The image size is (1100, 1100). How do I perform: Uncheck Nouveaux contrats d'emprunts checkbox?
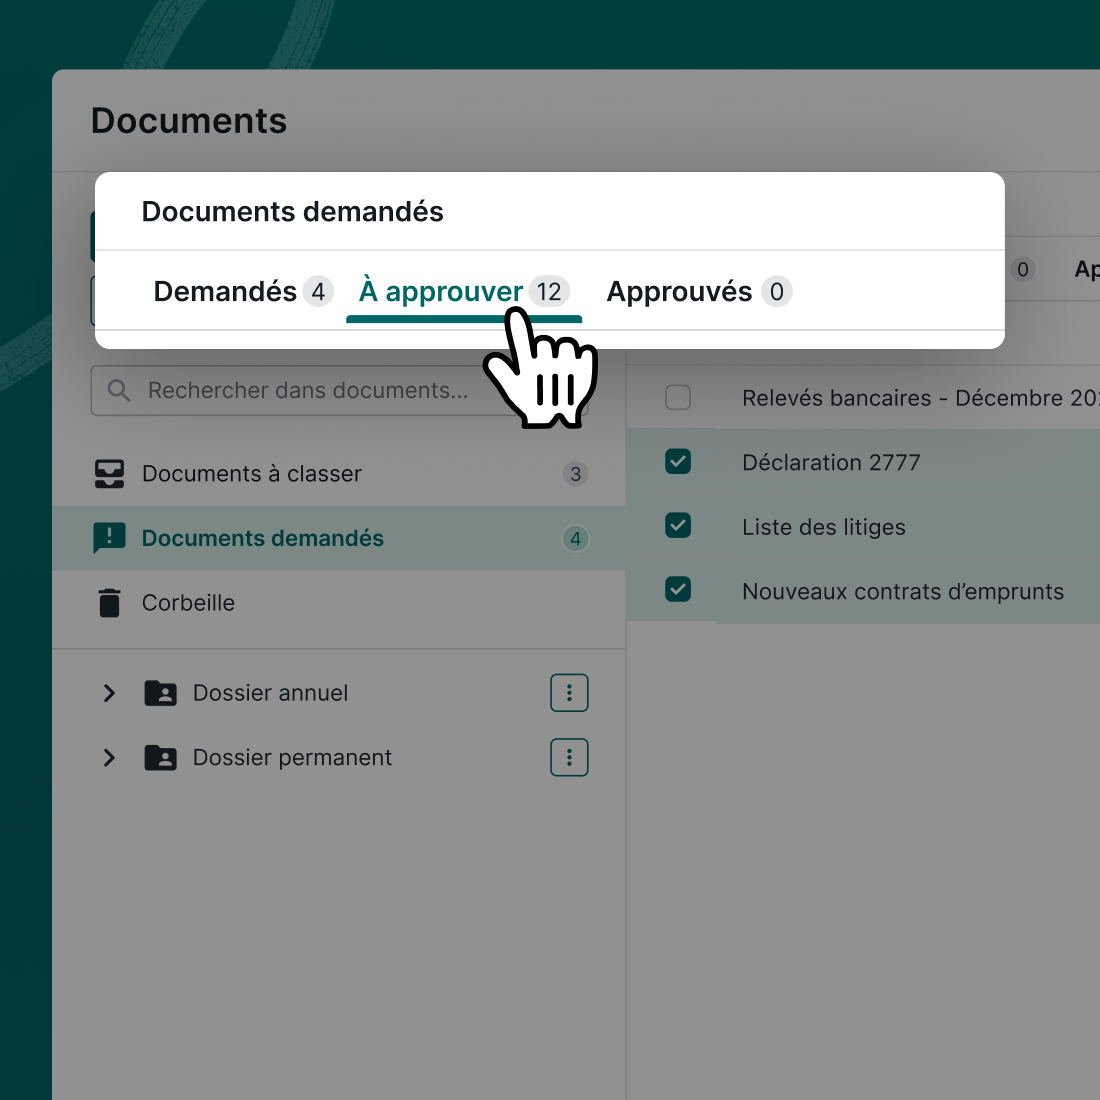tap(678, 589)
